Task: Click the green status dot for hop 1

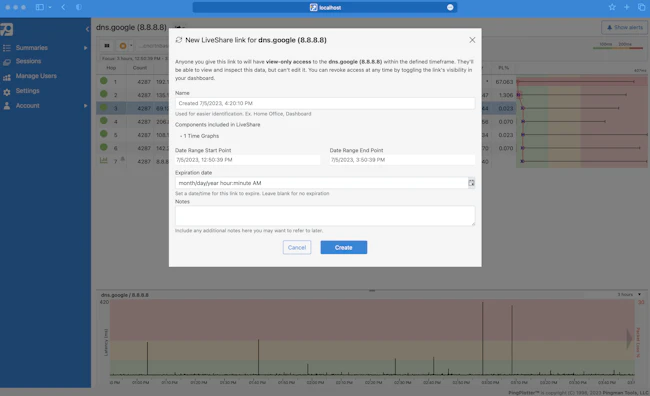Action: click(x=104, y=81)
